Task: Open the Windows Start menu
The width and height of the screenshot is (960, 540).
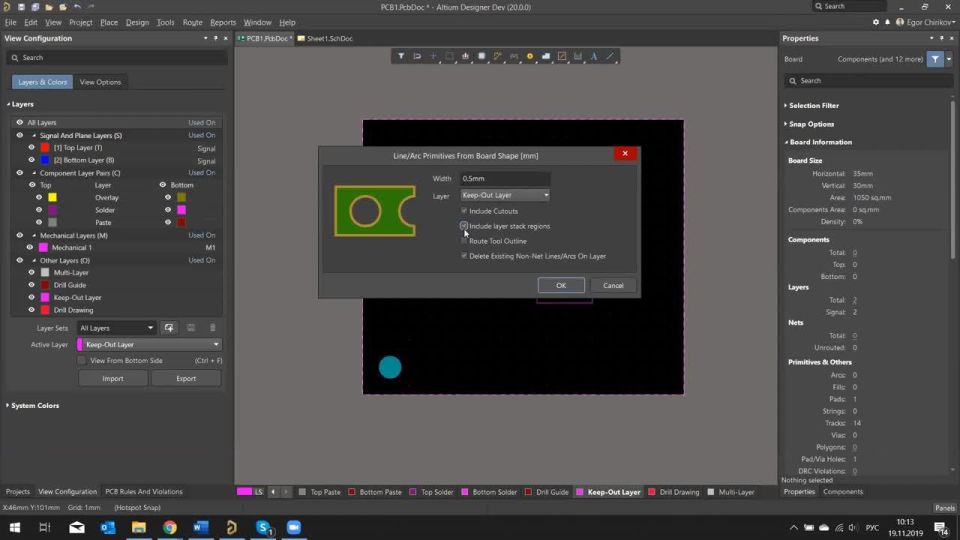Action: [15, 527]
